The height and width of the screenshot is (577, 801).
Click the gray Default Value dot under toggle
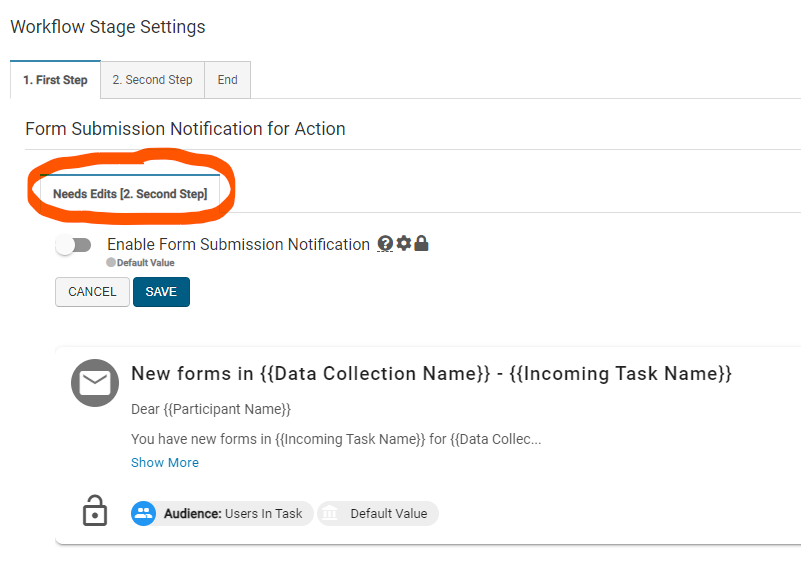111,262
